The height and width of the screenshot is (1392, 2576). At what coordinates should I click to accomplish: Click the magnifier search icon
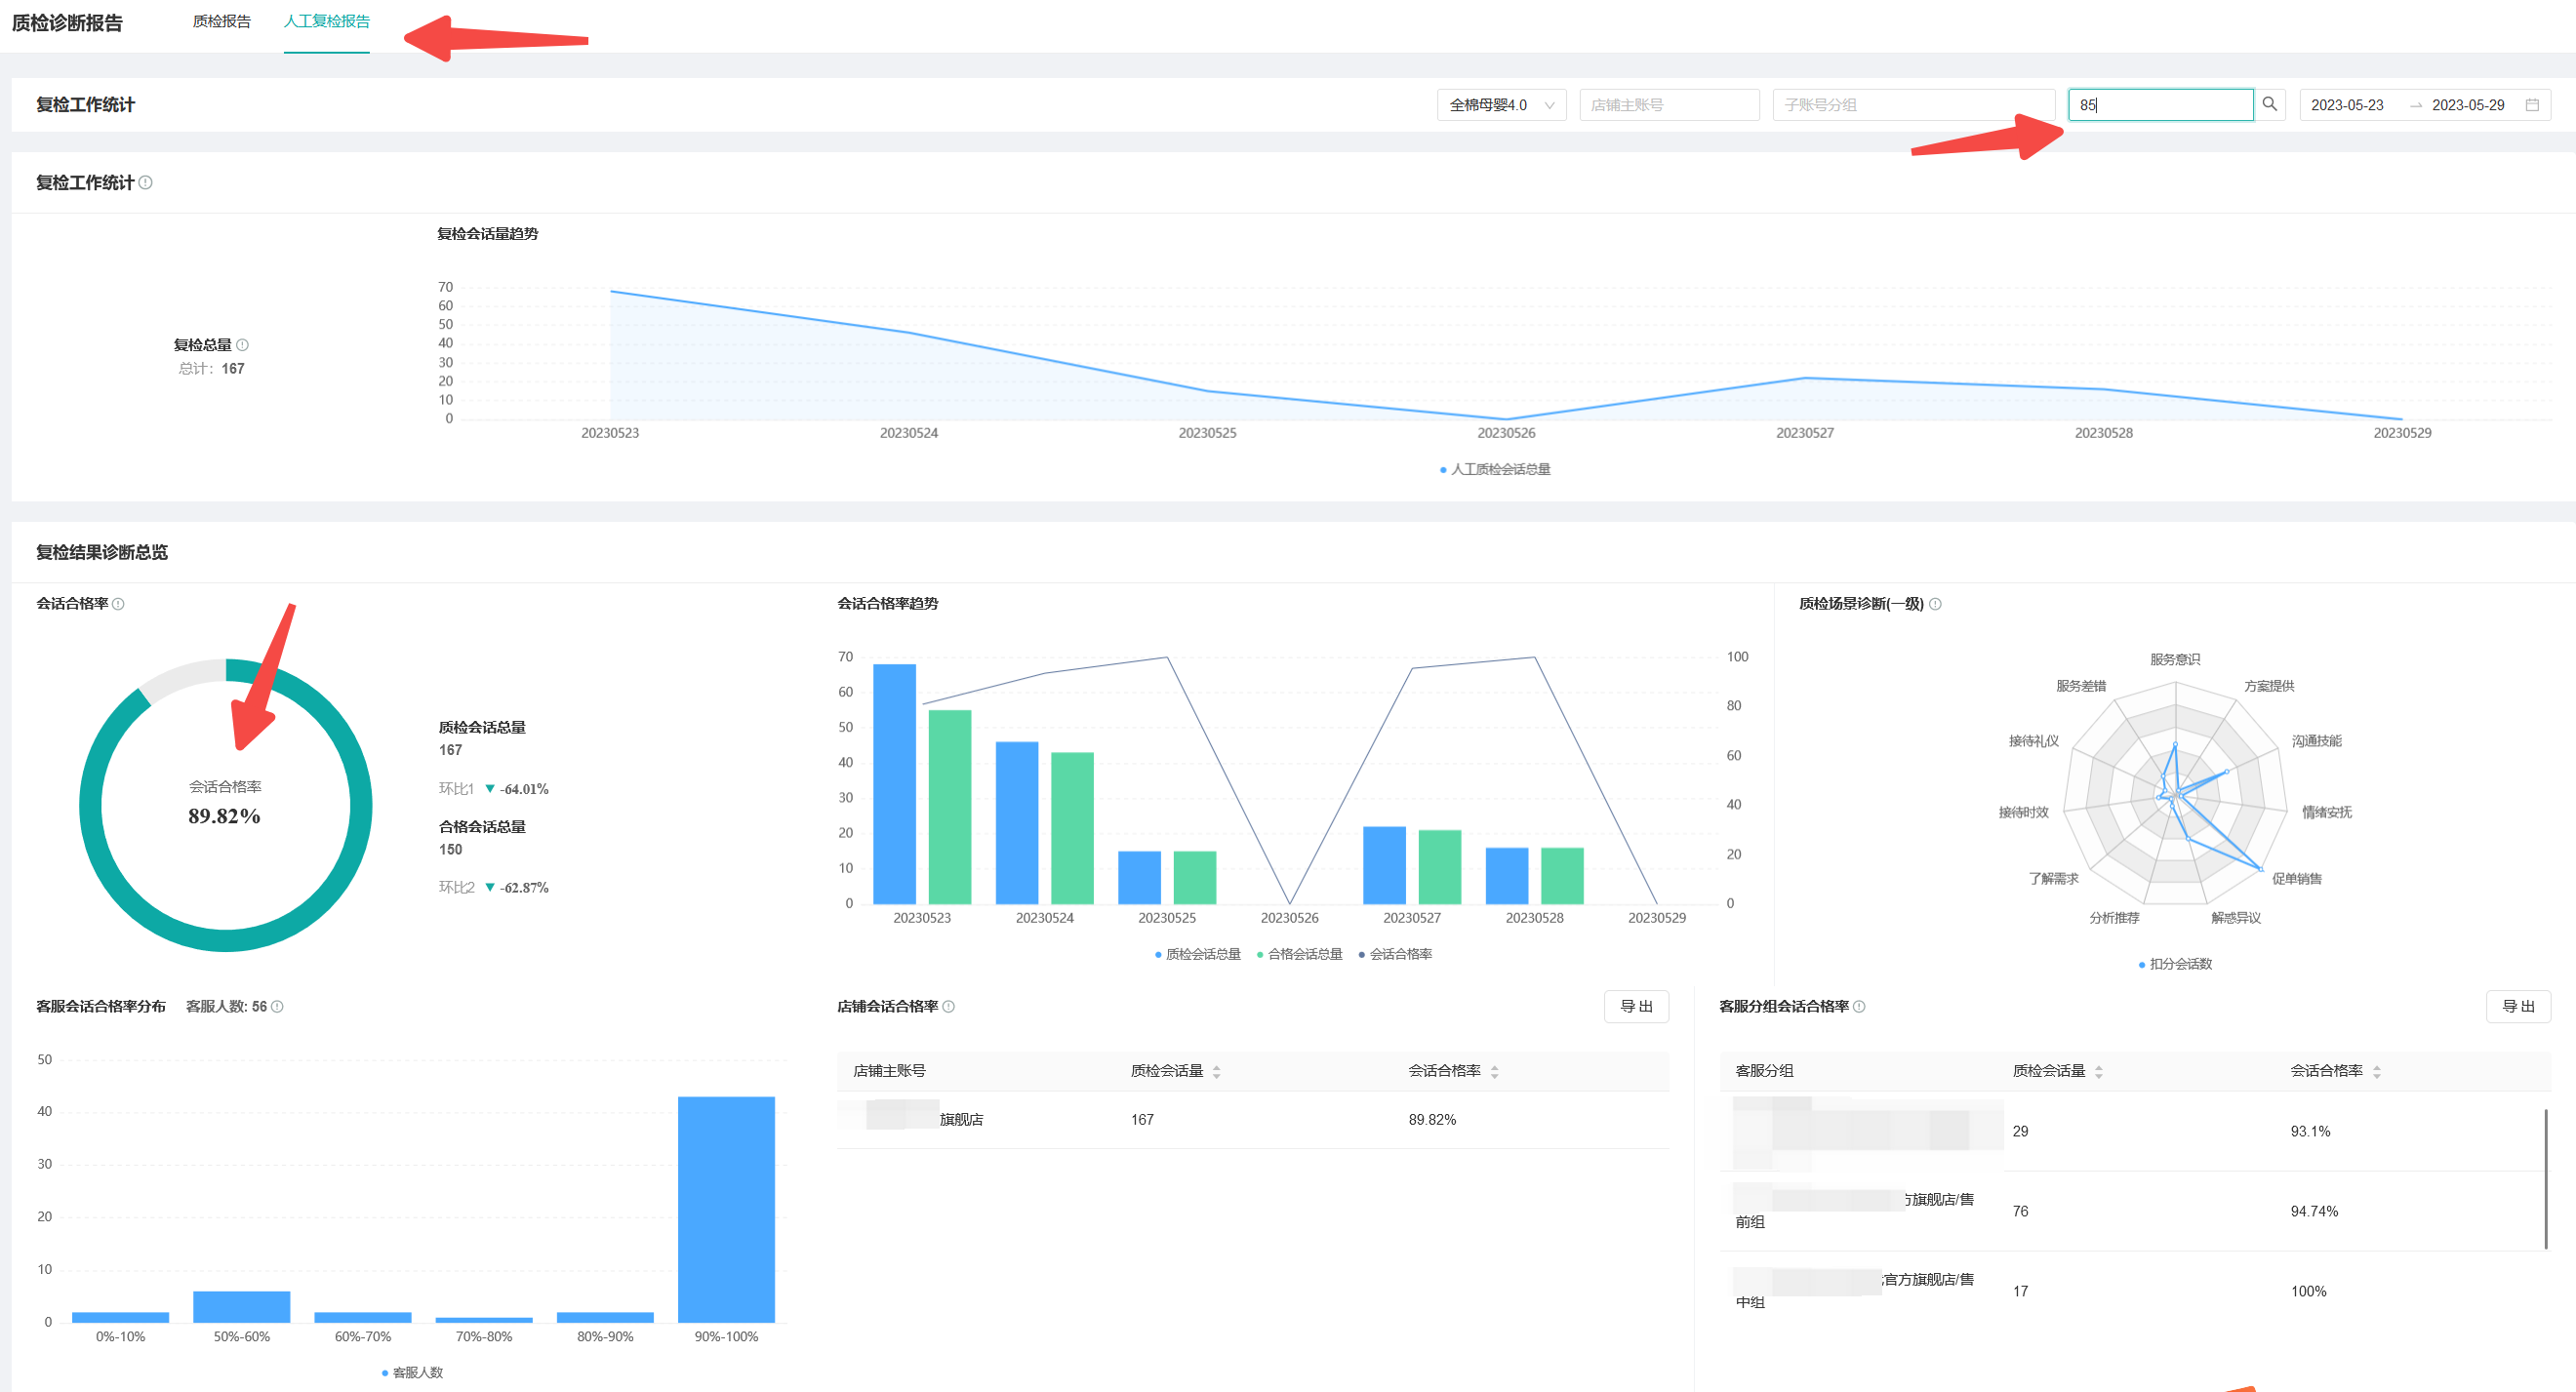(2270, 104)
